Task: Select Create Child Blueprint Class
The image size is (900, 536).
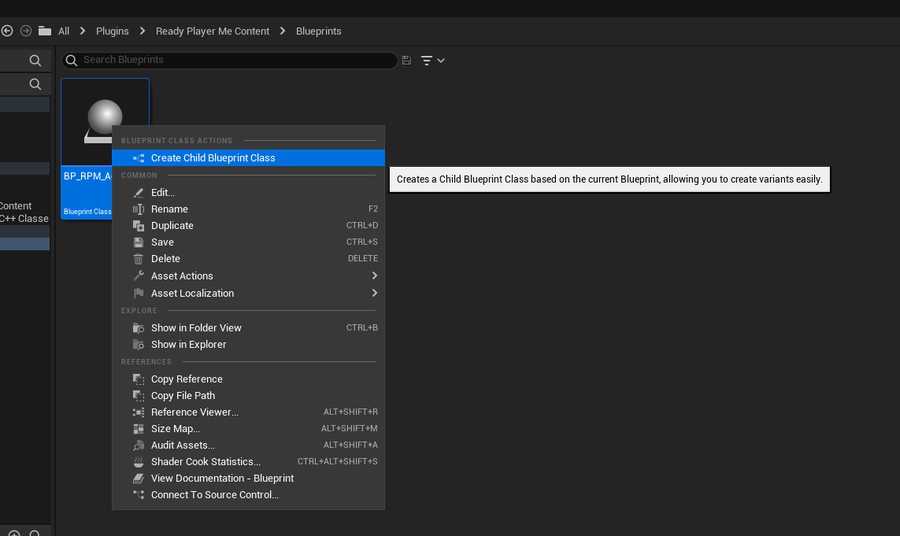Action: coord(213,158)
